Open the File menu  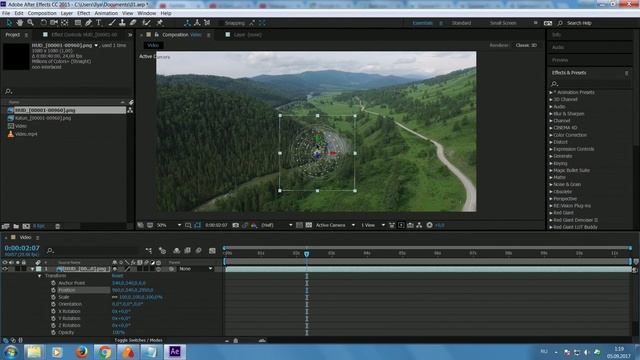click(x=6, y=13)
